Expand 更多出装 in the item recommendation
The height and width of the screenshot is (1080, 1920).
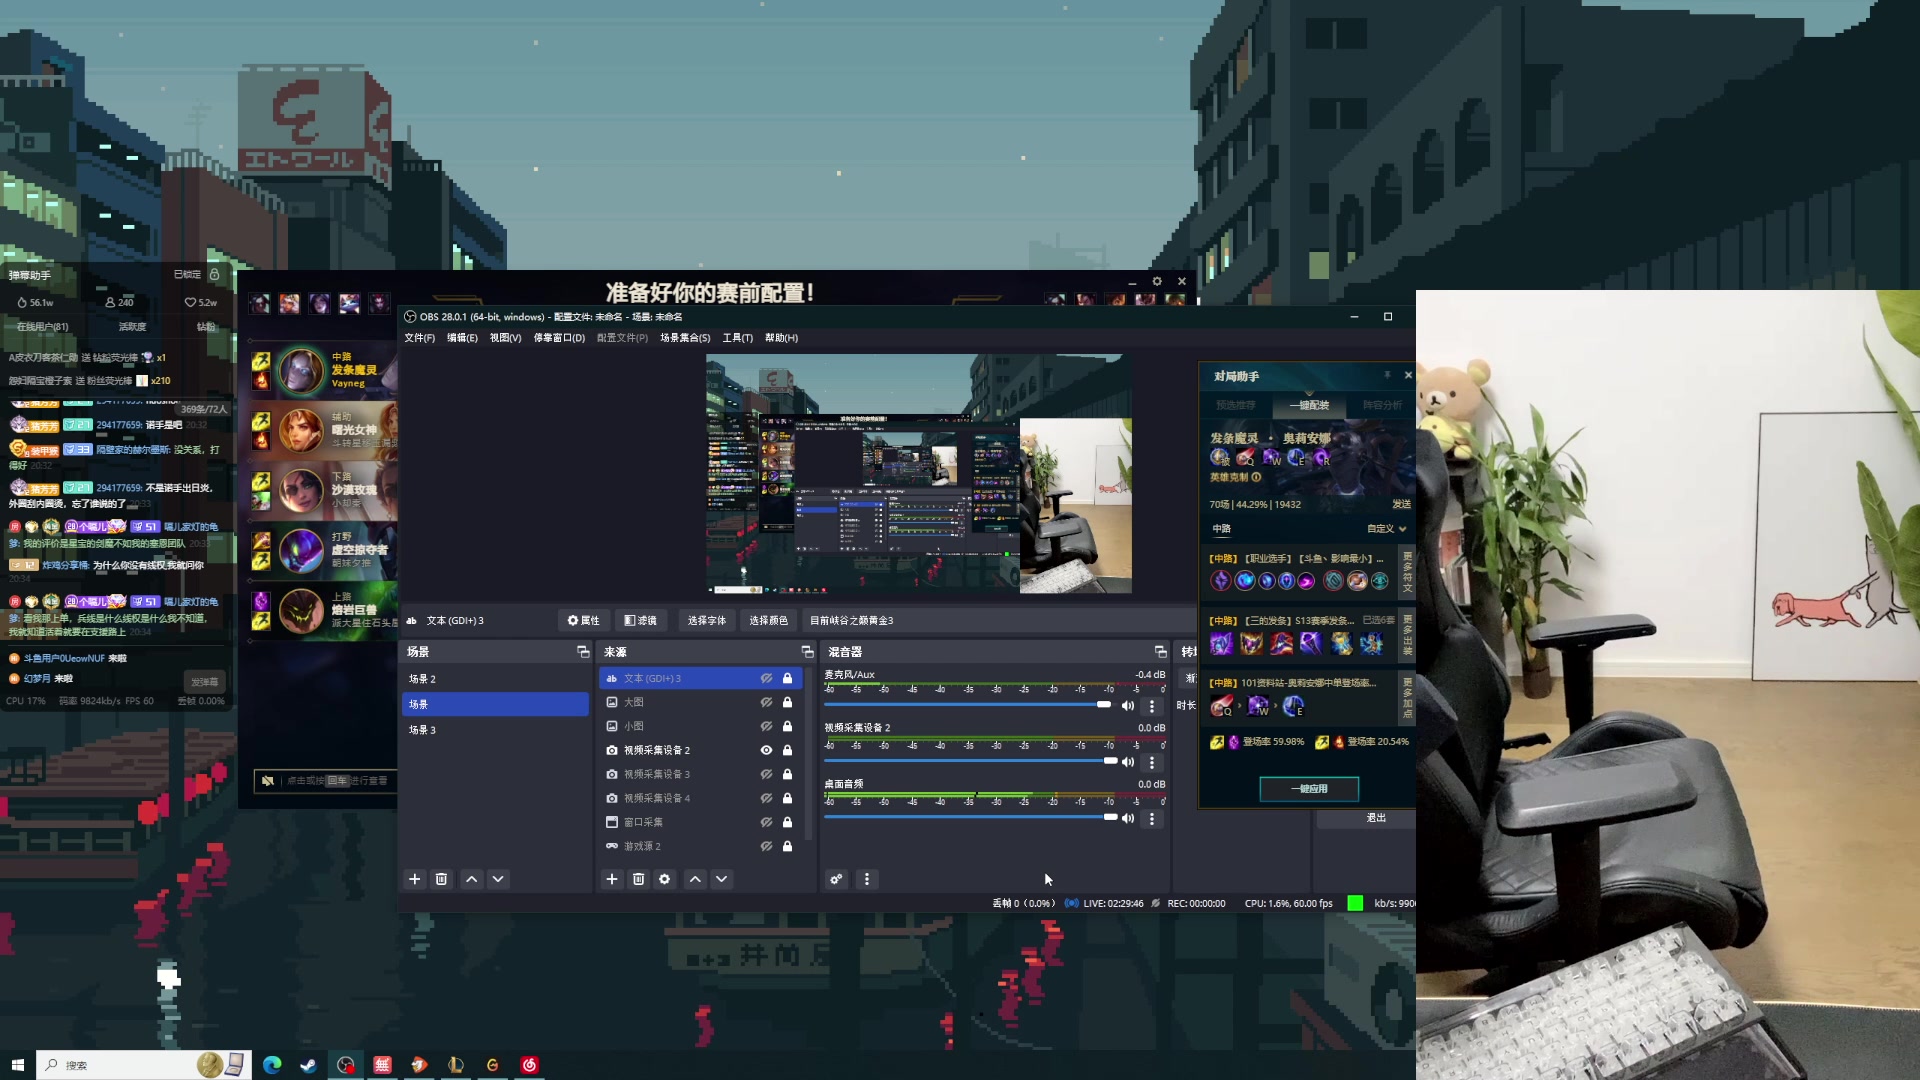click(1407, 635)
